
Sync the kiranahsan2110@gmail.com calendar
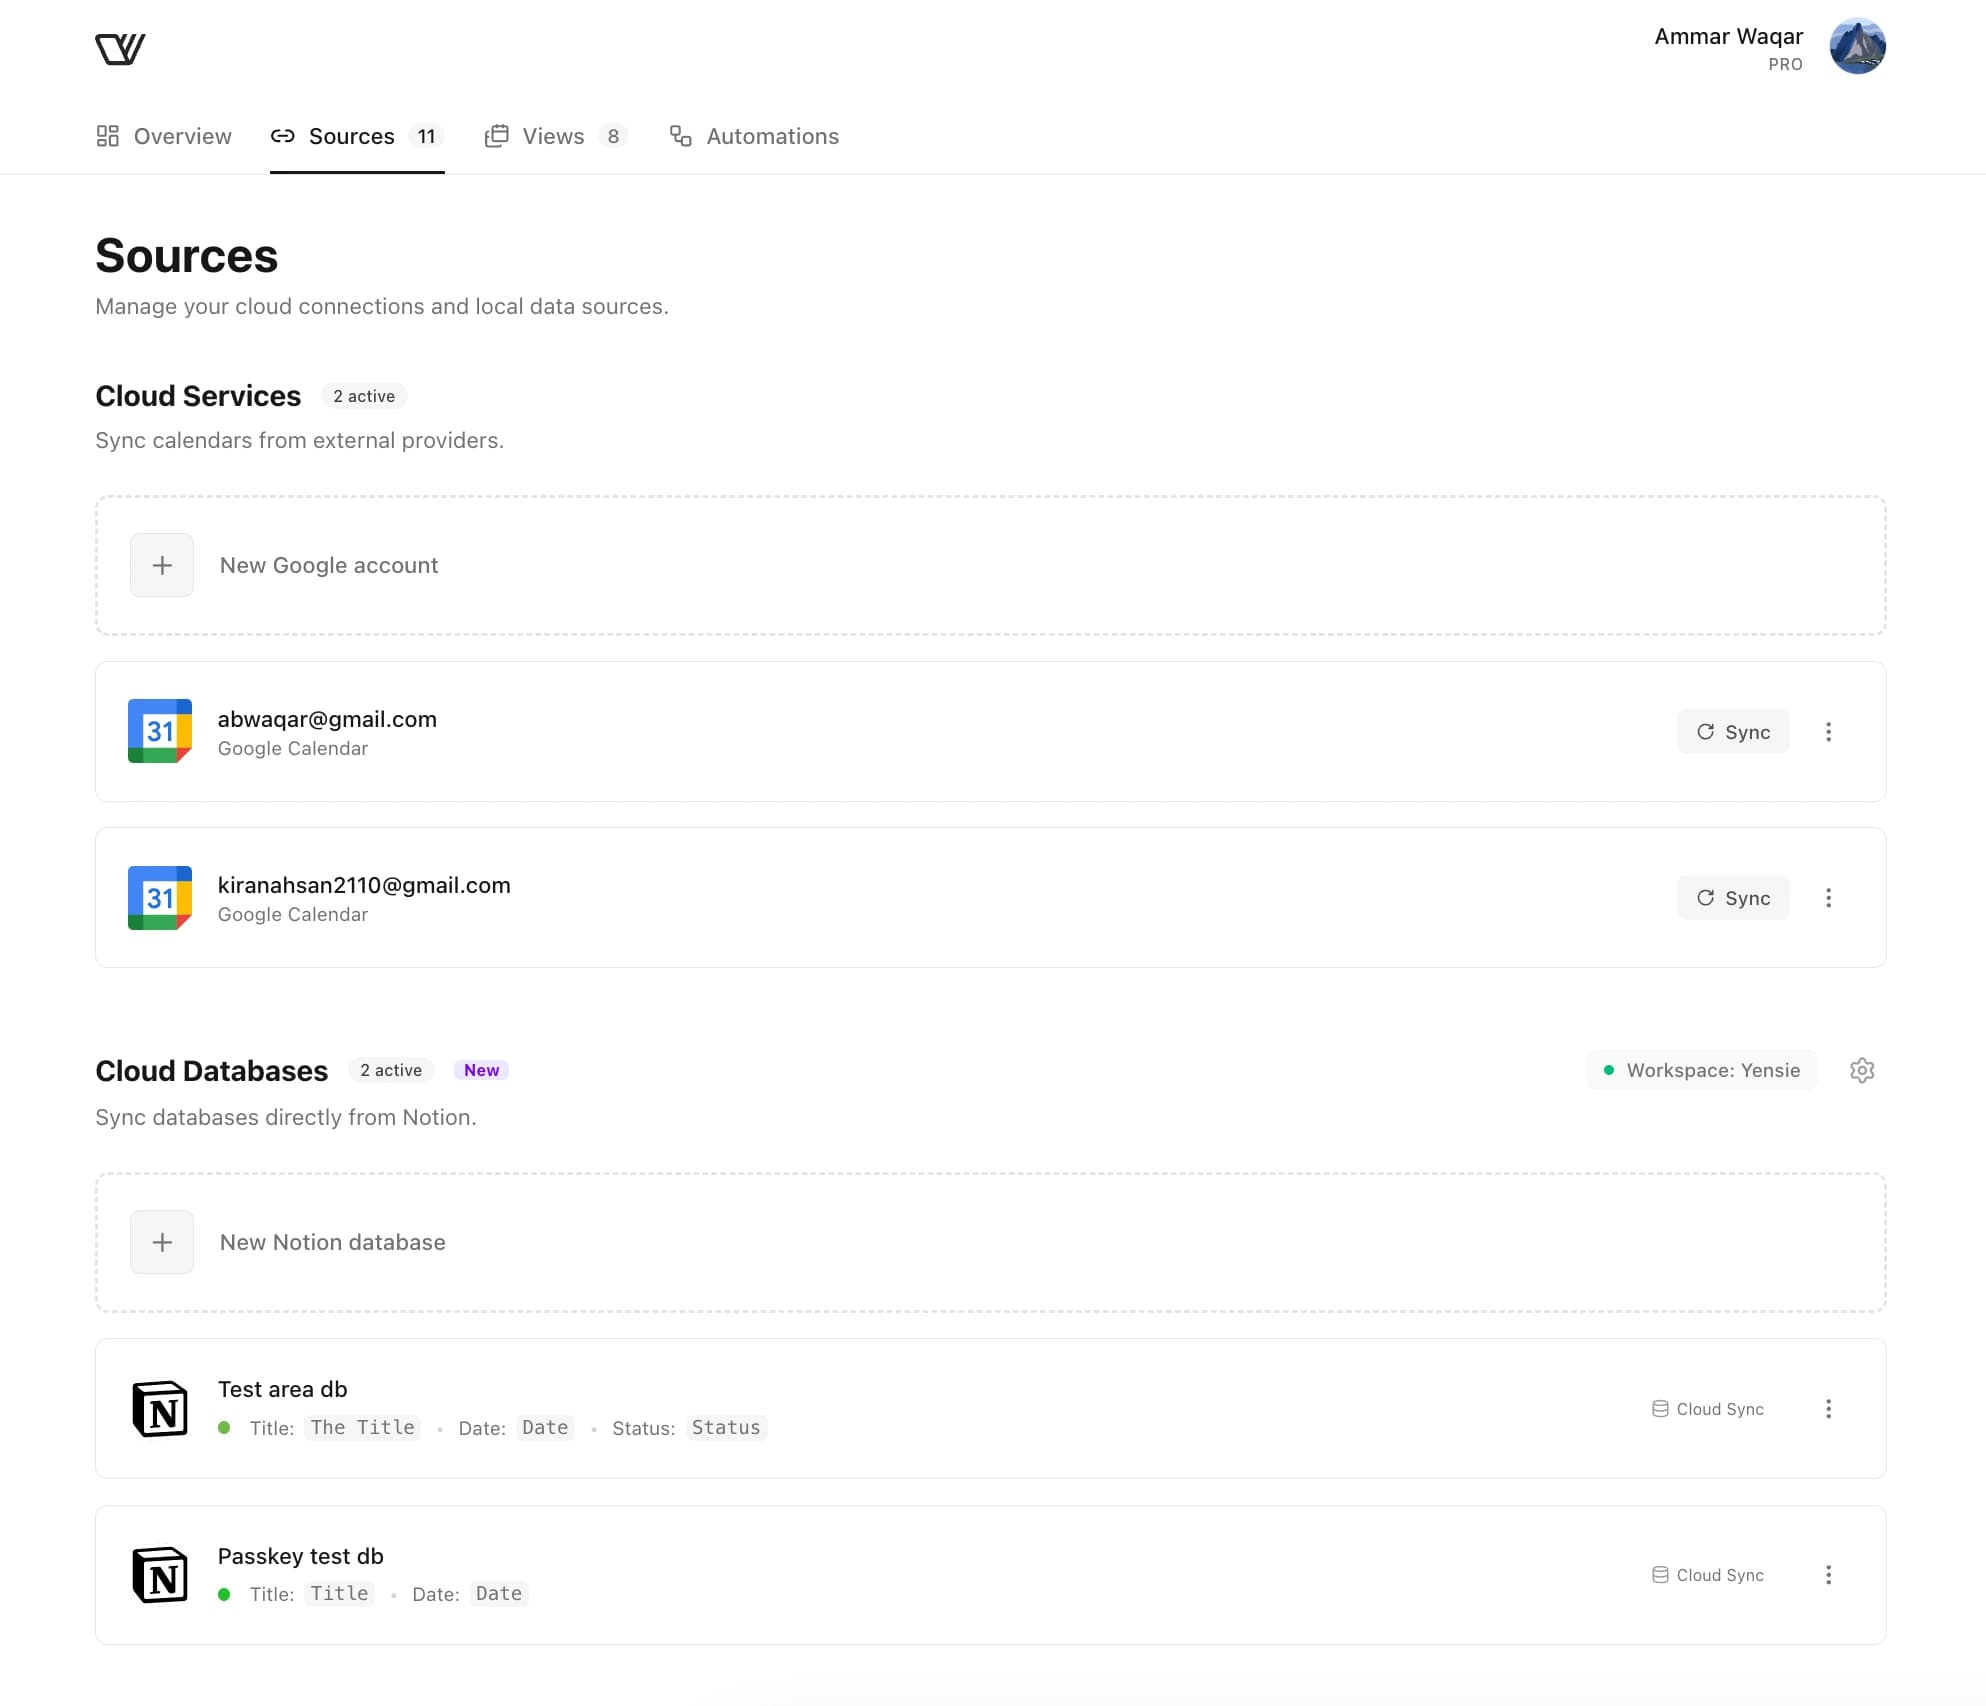(x=1732, y=898)
